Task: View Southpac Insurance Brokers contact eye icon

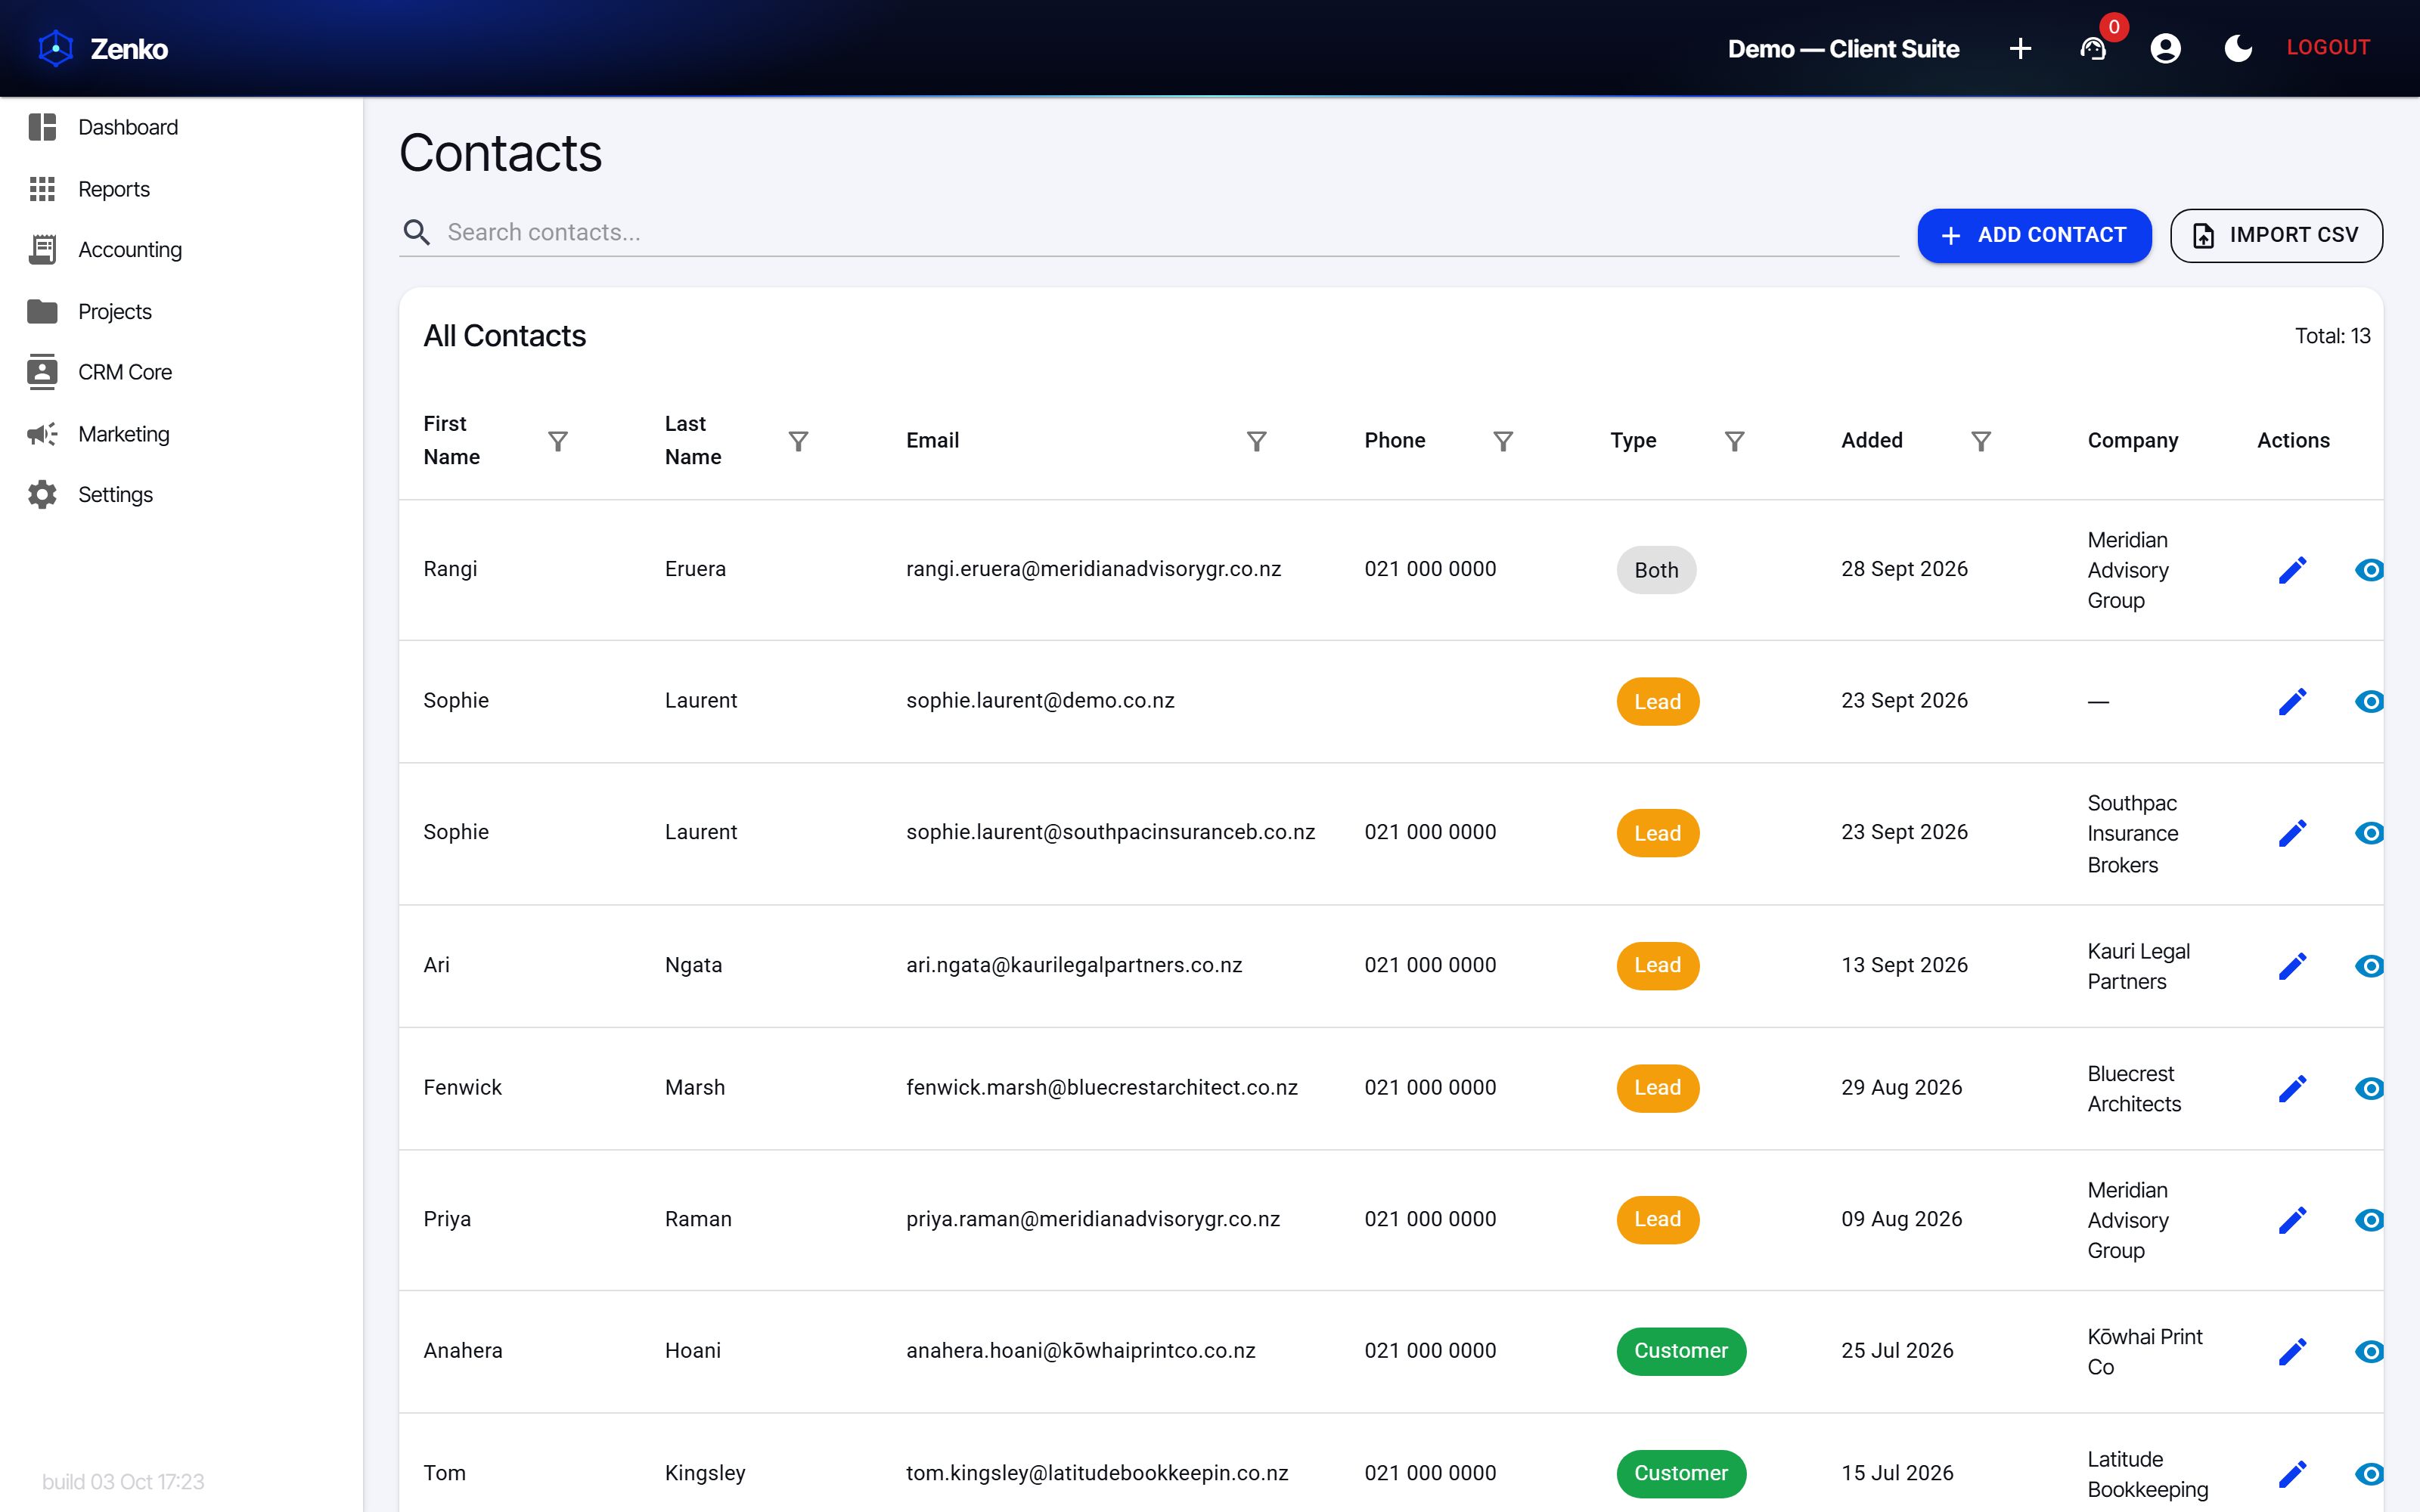Action: (x=2369, y=833)
